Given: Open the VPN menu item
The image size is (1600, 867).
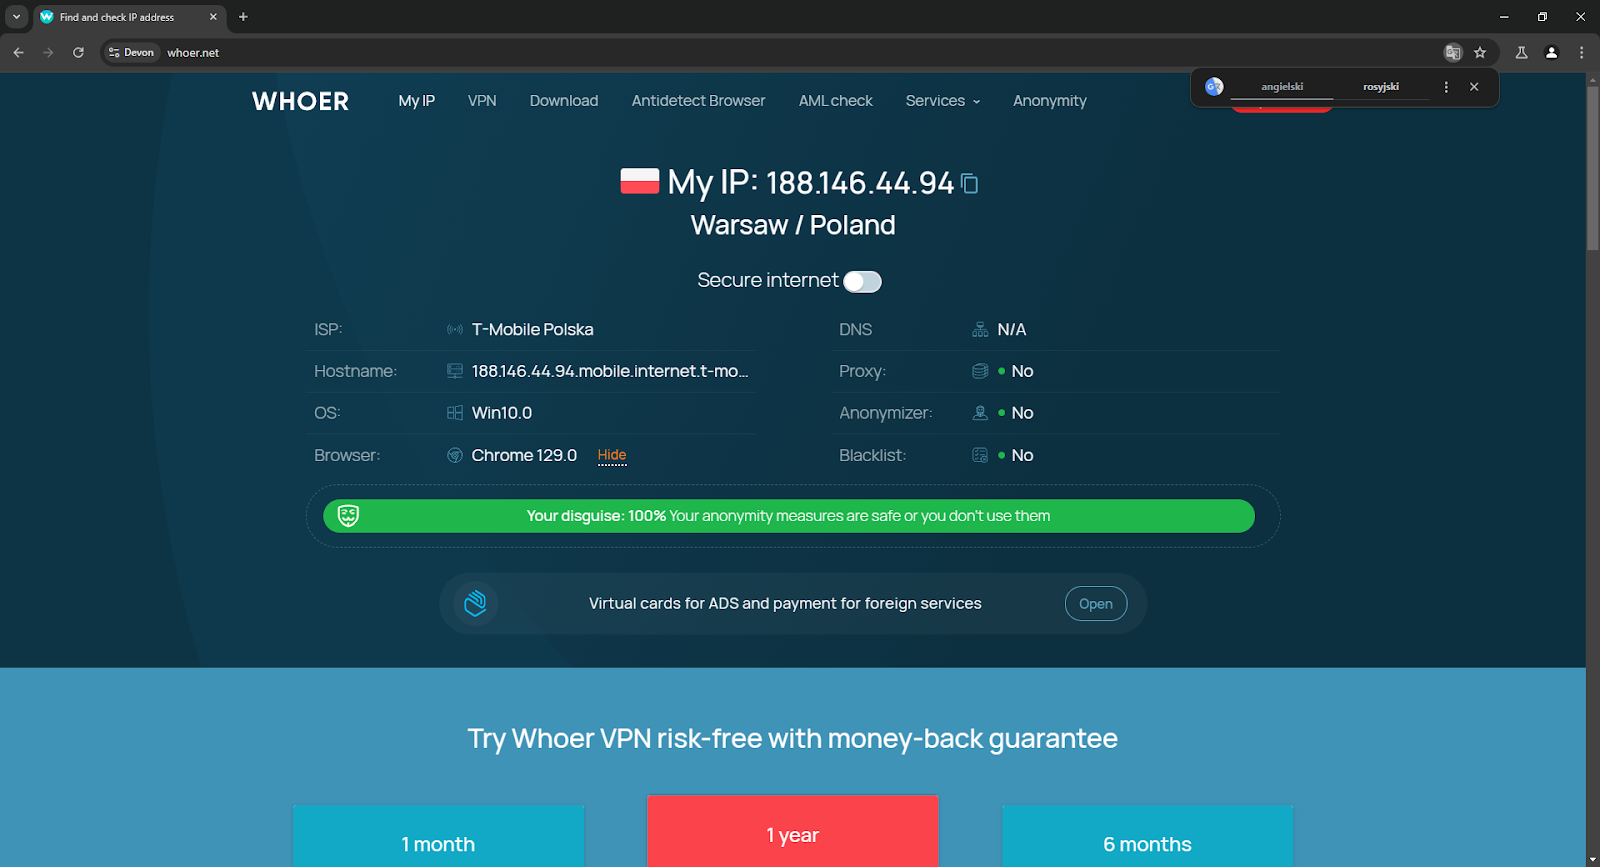Looking at the screenshot, I should [x=482, y=101].
